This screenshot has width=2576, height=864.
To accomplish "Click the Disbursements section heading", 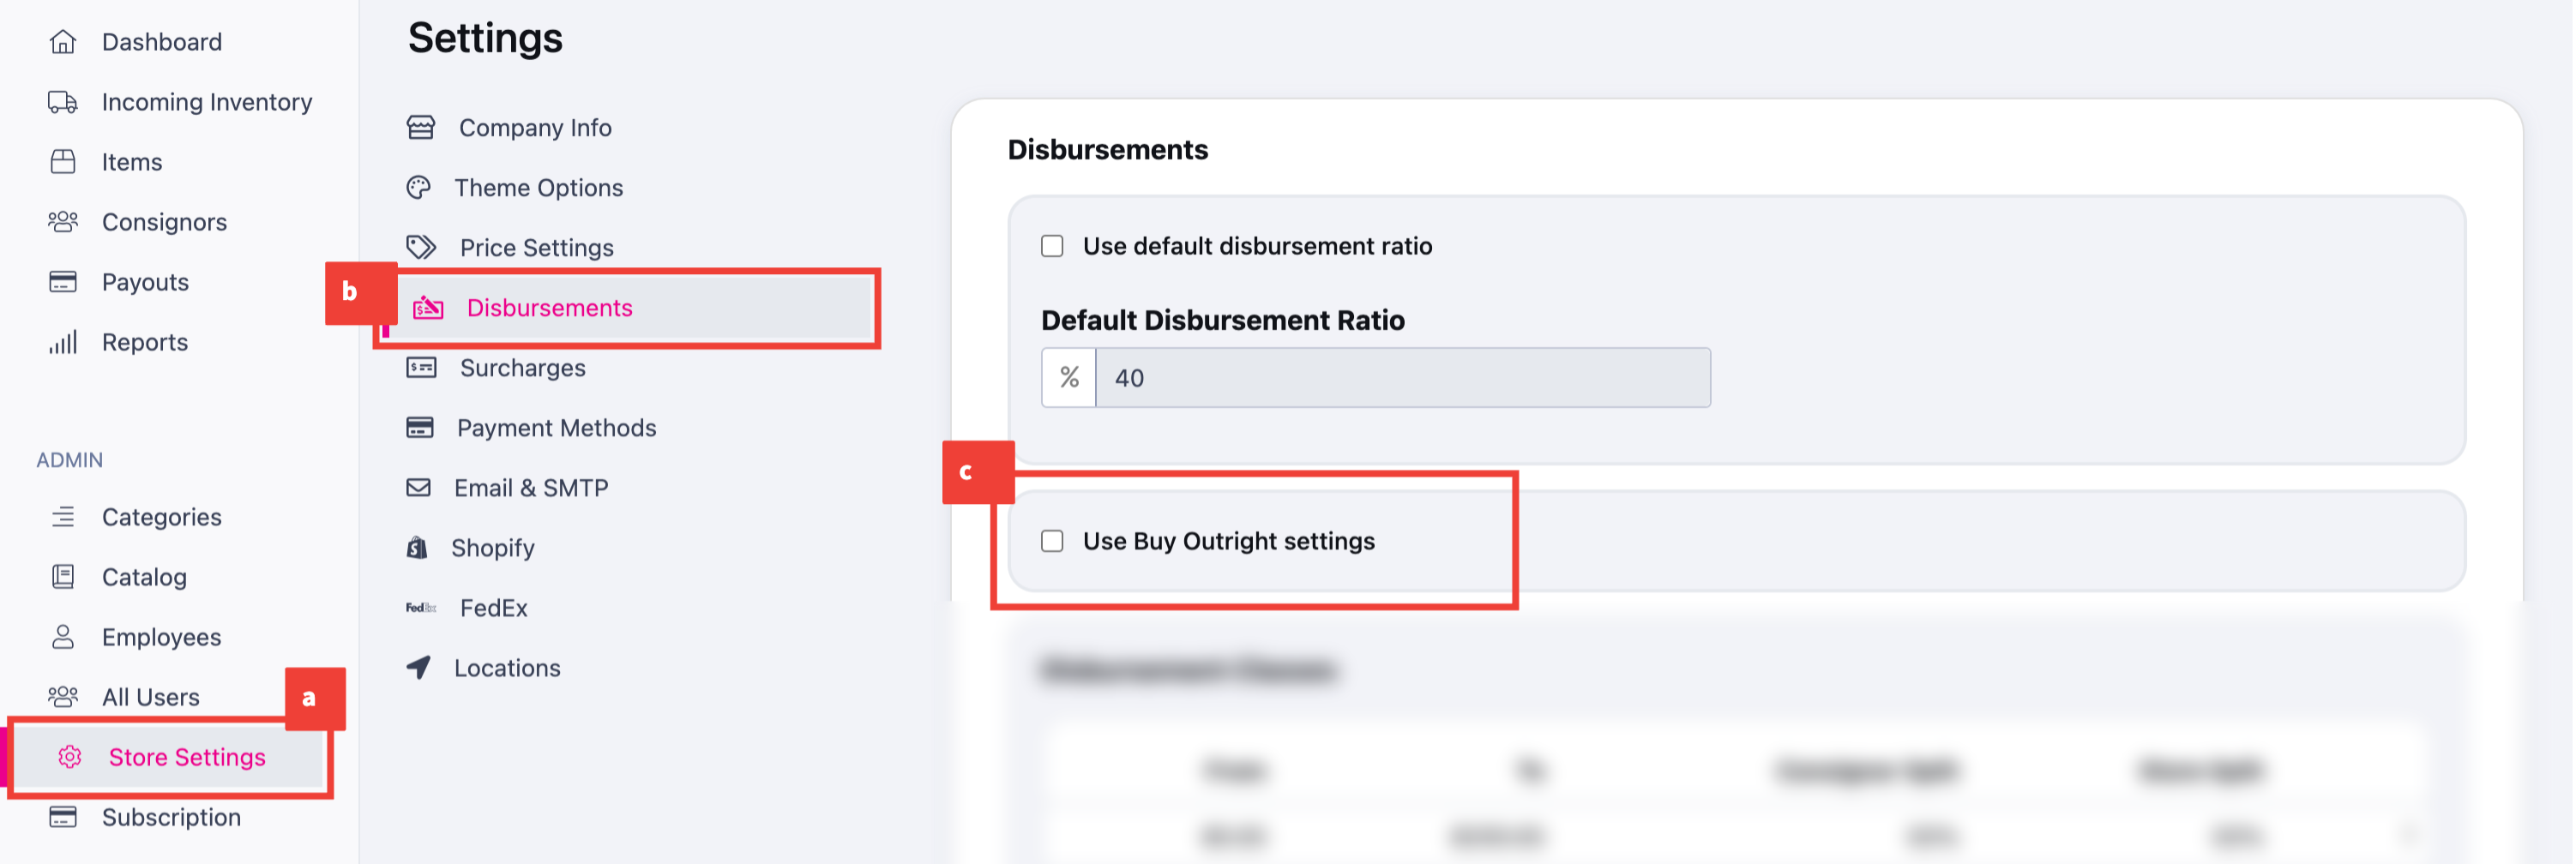I will [x=1108, y=150].
